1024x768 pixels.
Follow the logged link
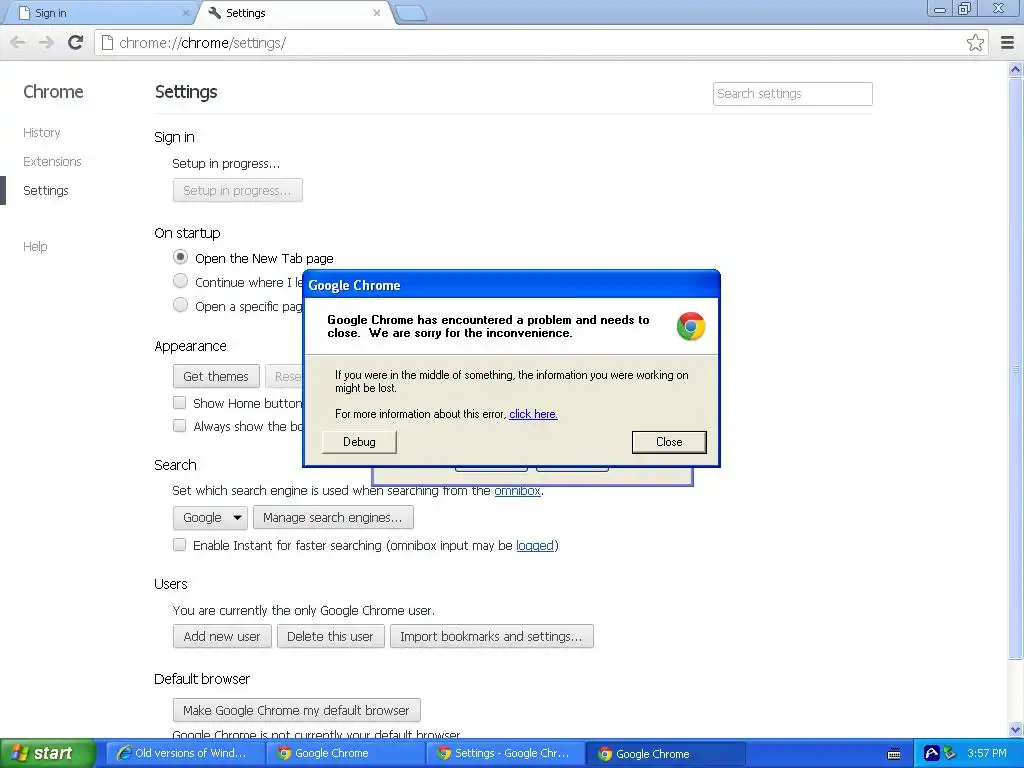(535, 545)
